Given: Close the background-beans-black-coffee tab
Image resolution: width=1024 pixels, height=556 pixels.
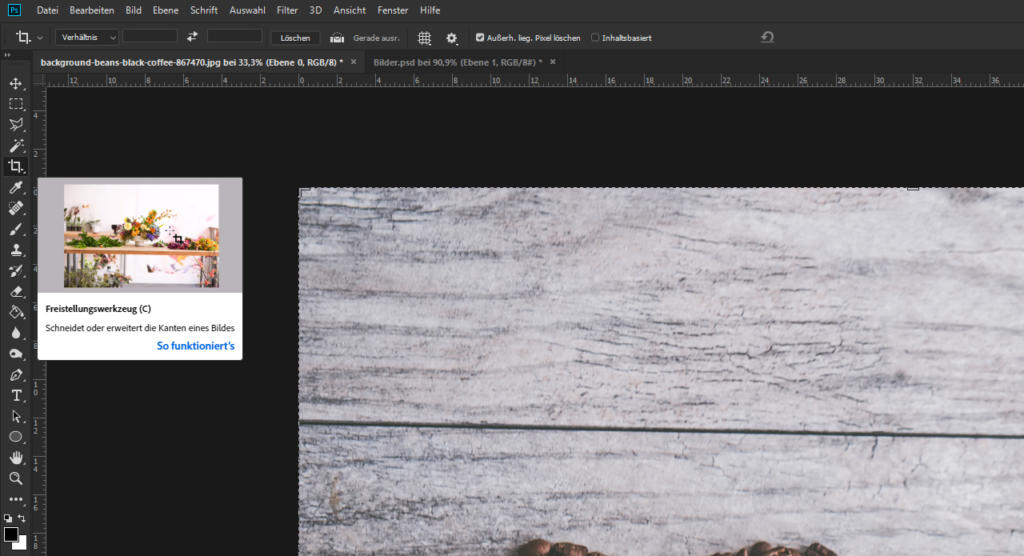Looking at the screenshot, I should [353, 61].
